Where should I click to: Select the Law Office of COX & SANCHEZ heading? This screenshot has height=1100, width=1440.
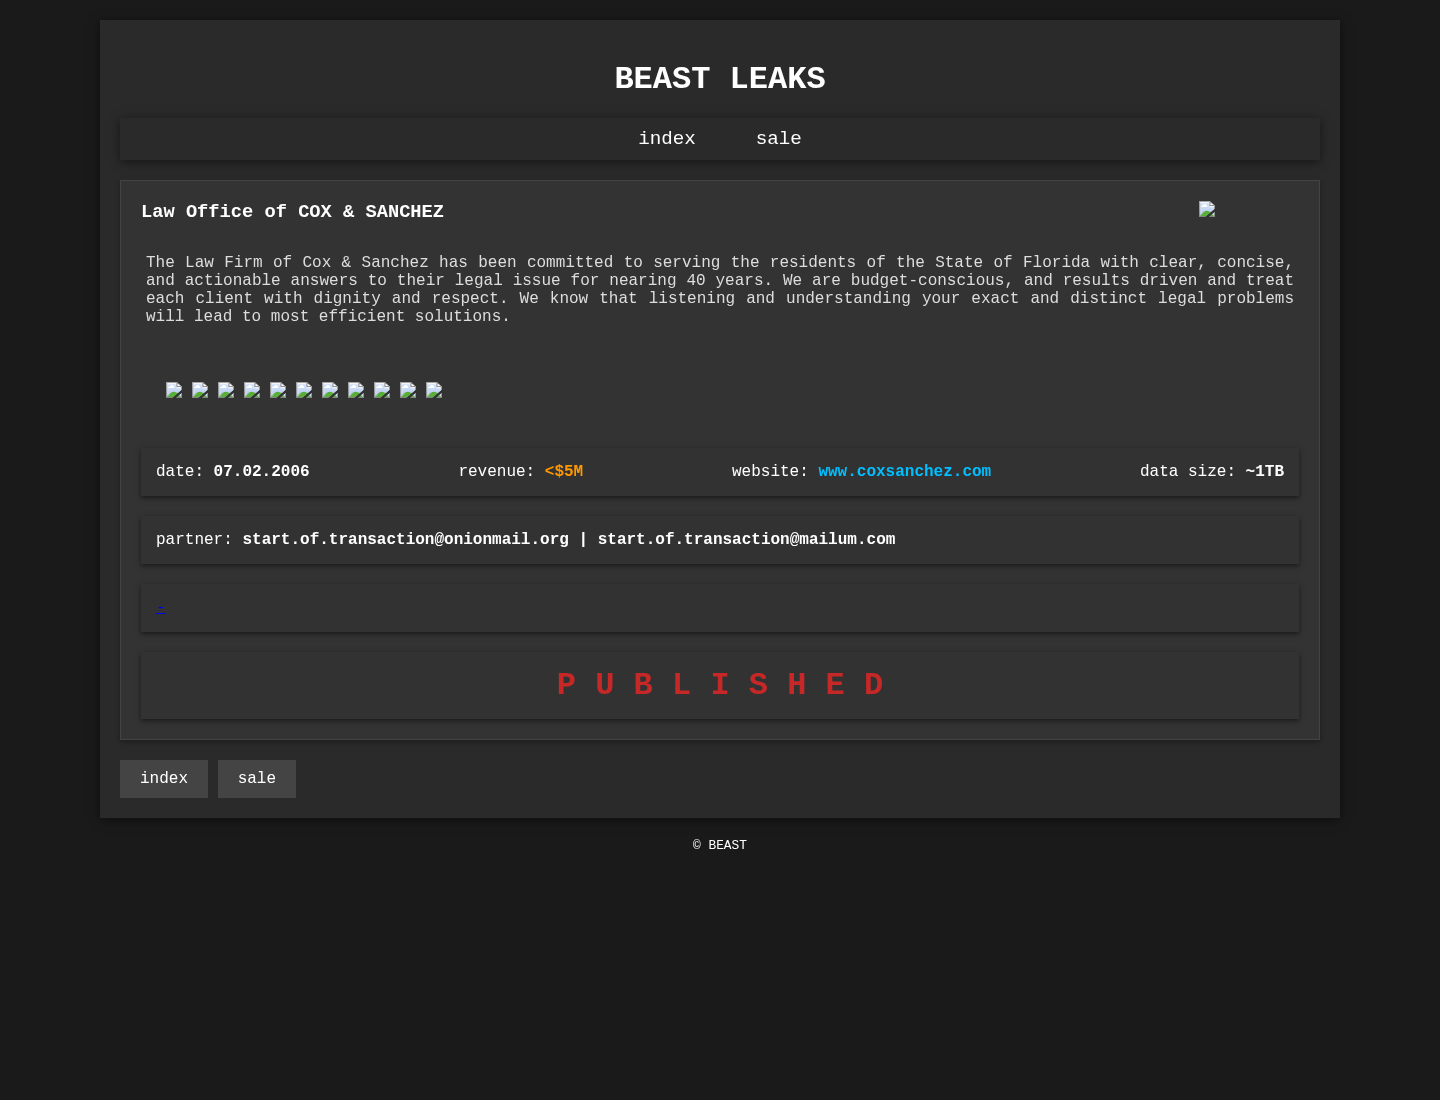pos(292,212)
